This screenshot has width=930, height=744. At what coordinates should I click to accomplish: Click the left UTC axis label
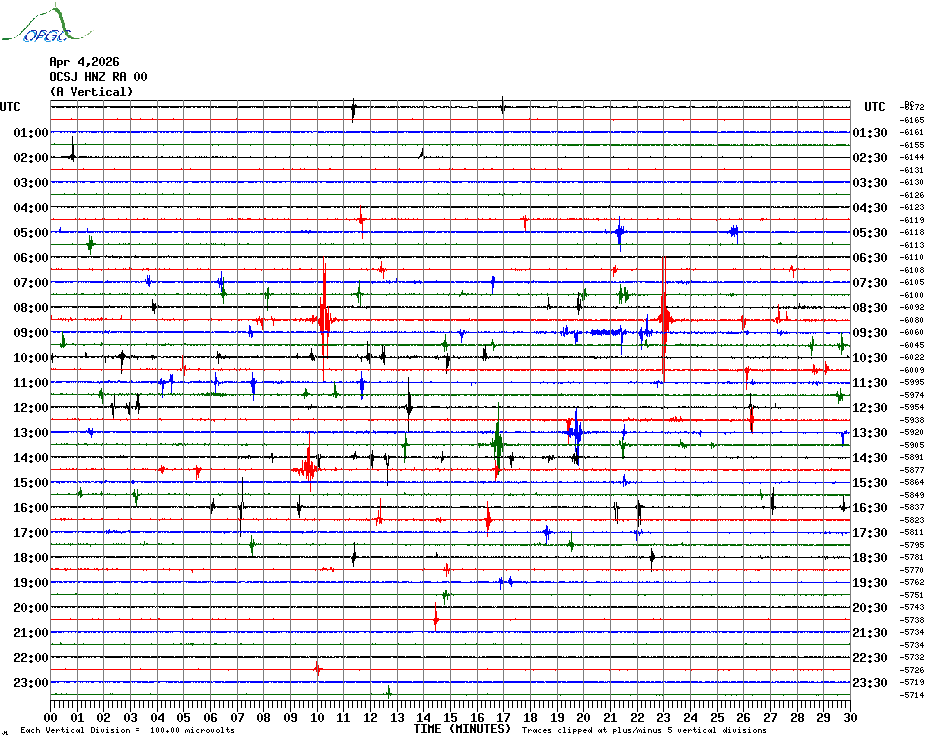[x=10, y=107]
